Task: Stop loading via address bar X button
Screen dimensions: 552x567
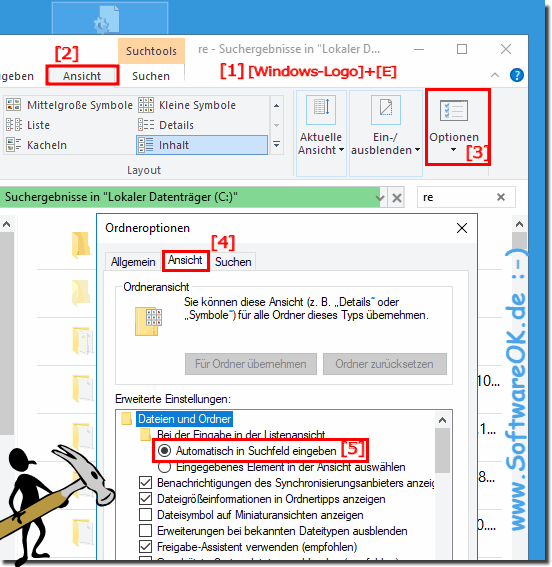Action: tap(397, 197)
